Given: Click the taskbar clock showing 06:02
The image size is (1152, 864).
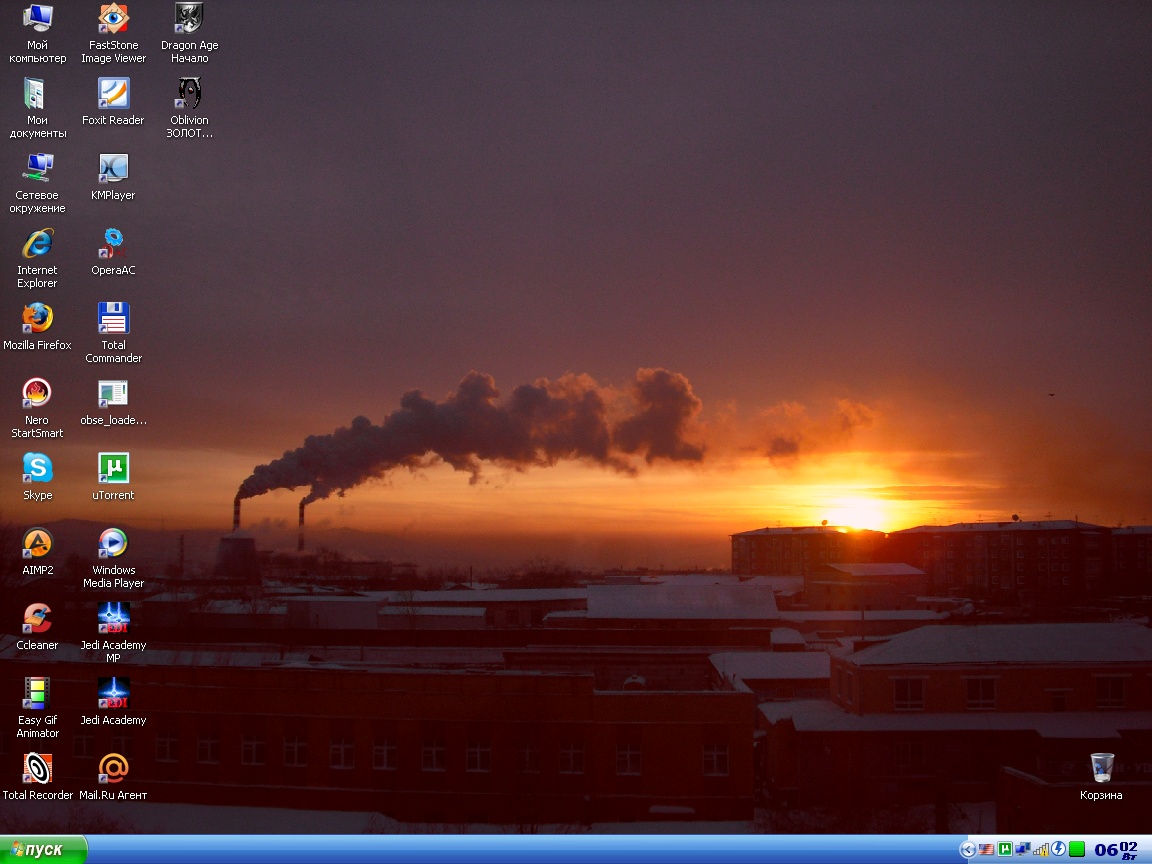Looking at the screenshot, I should click(1116, 850).
